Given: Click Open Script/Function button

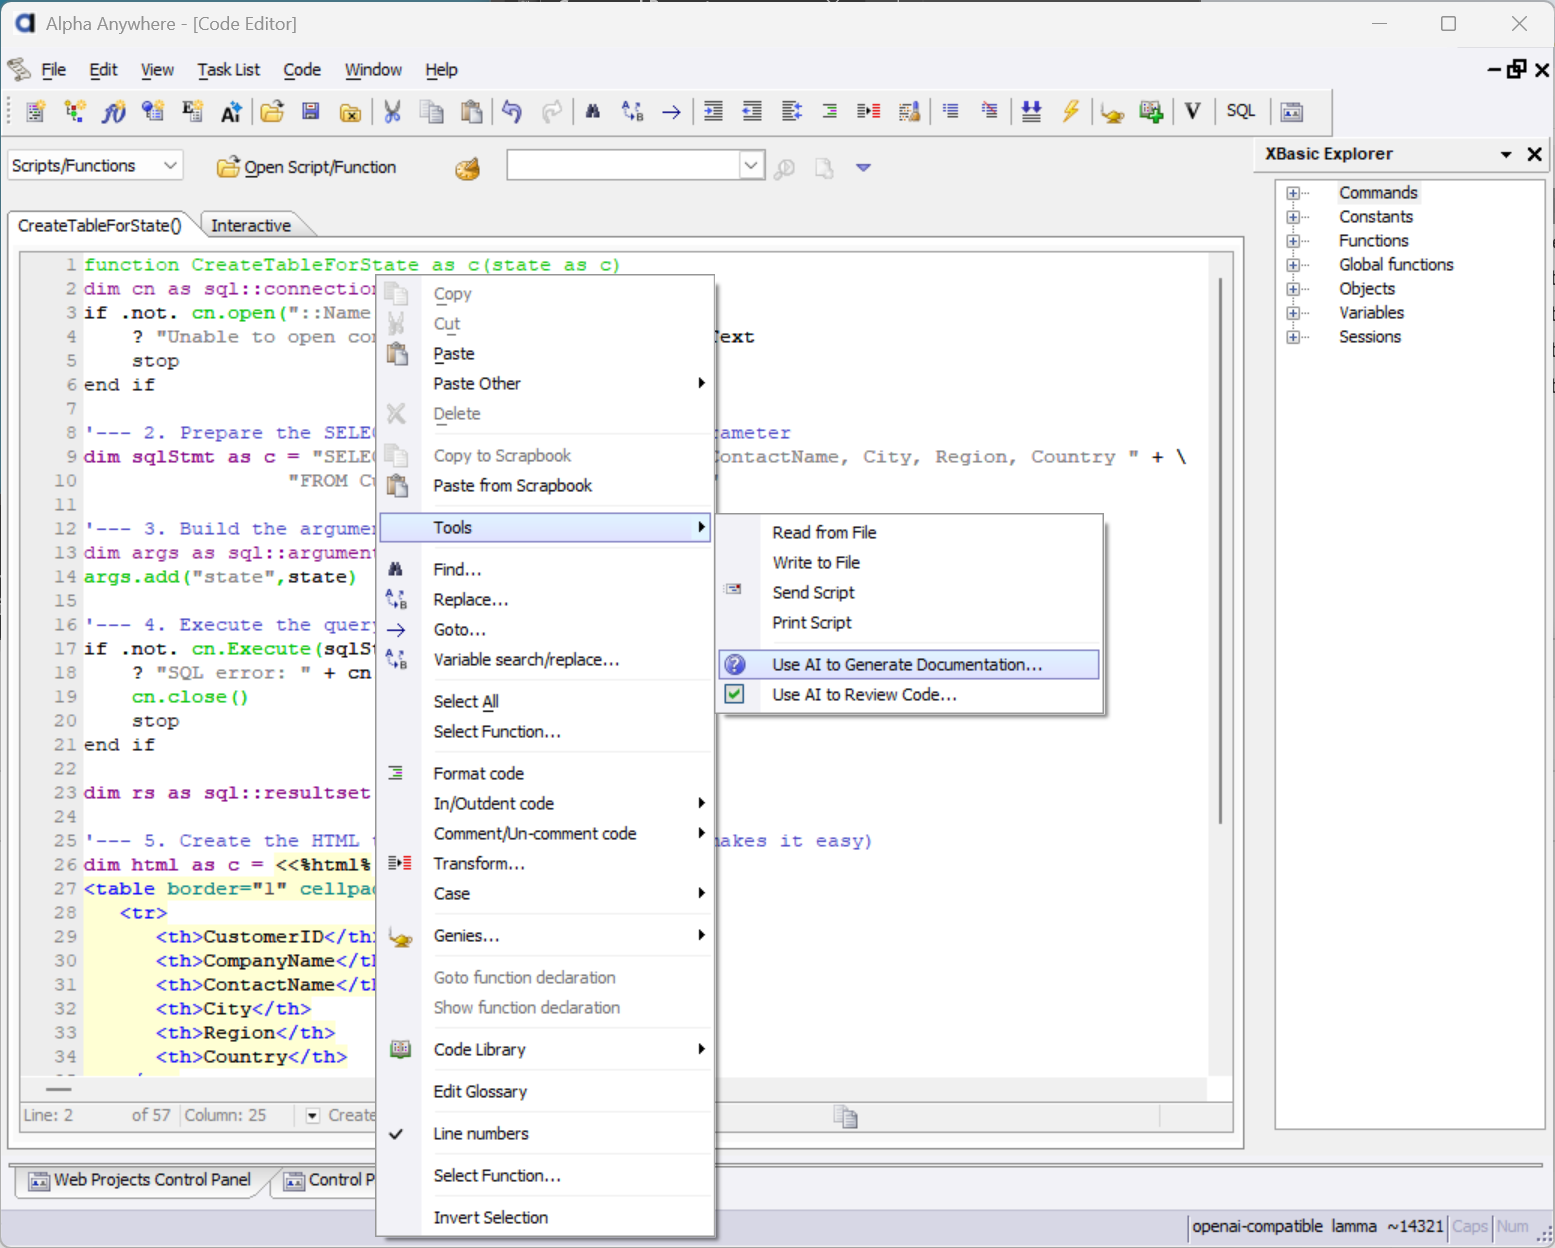Looking at the screenshot, I should click(307, 167).
